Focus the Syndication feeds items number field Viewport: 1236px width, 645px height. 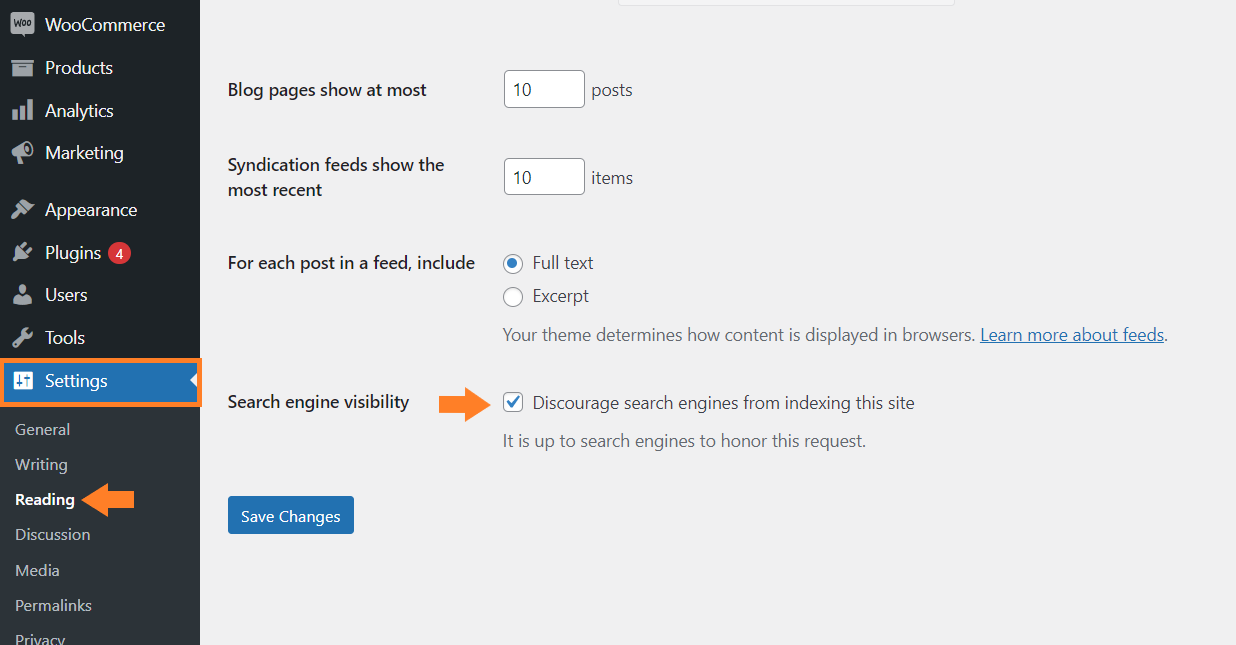point(544,177)
